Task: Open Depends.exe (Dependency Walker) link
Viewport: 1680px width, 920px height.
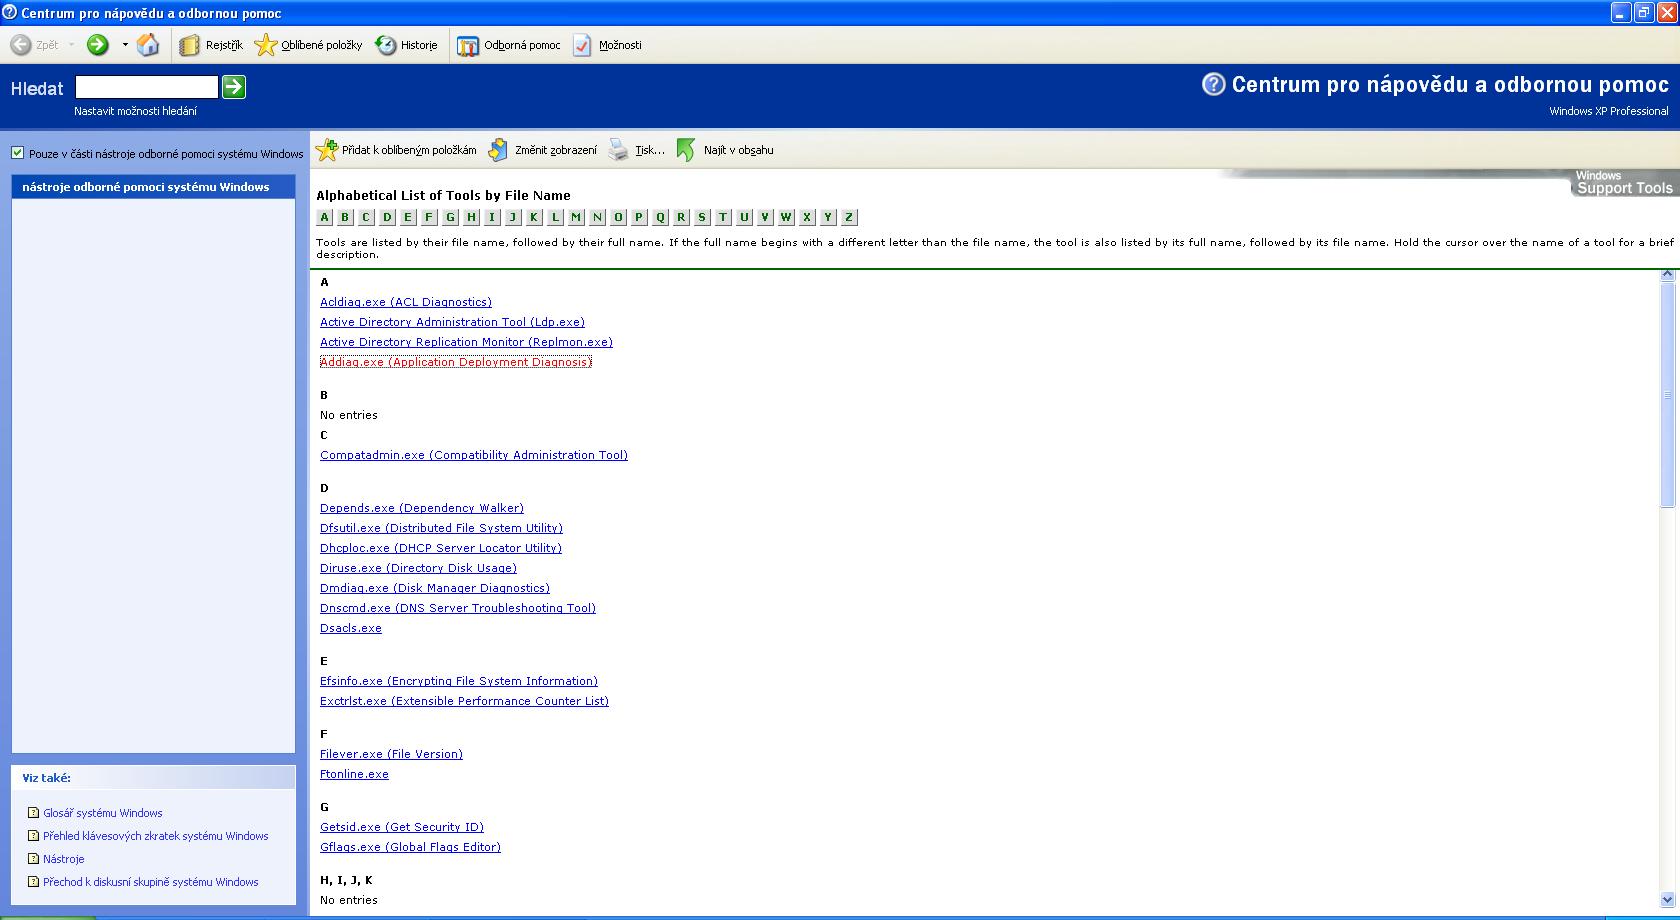Action: click(422, 508)
